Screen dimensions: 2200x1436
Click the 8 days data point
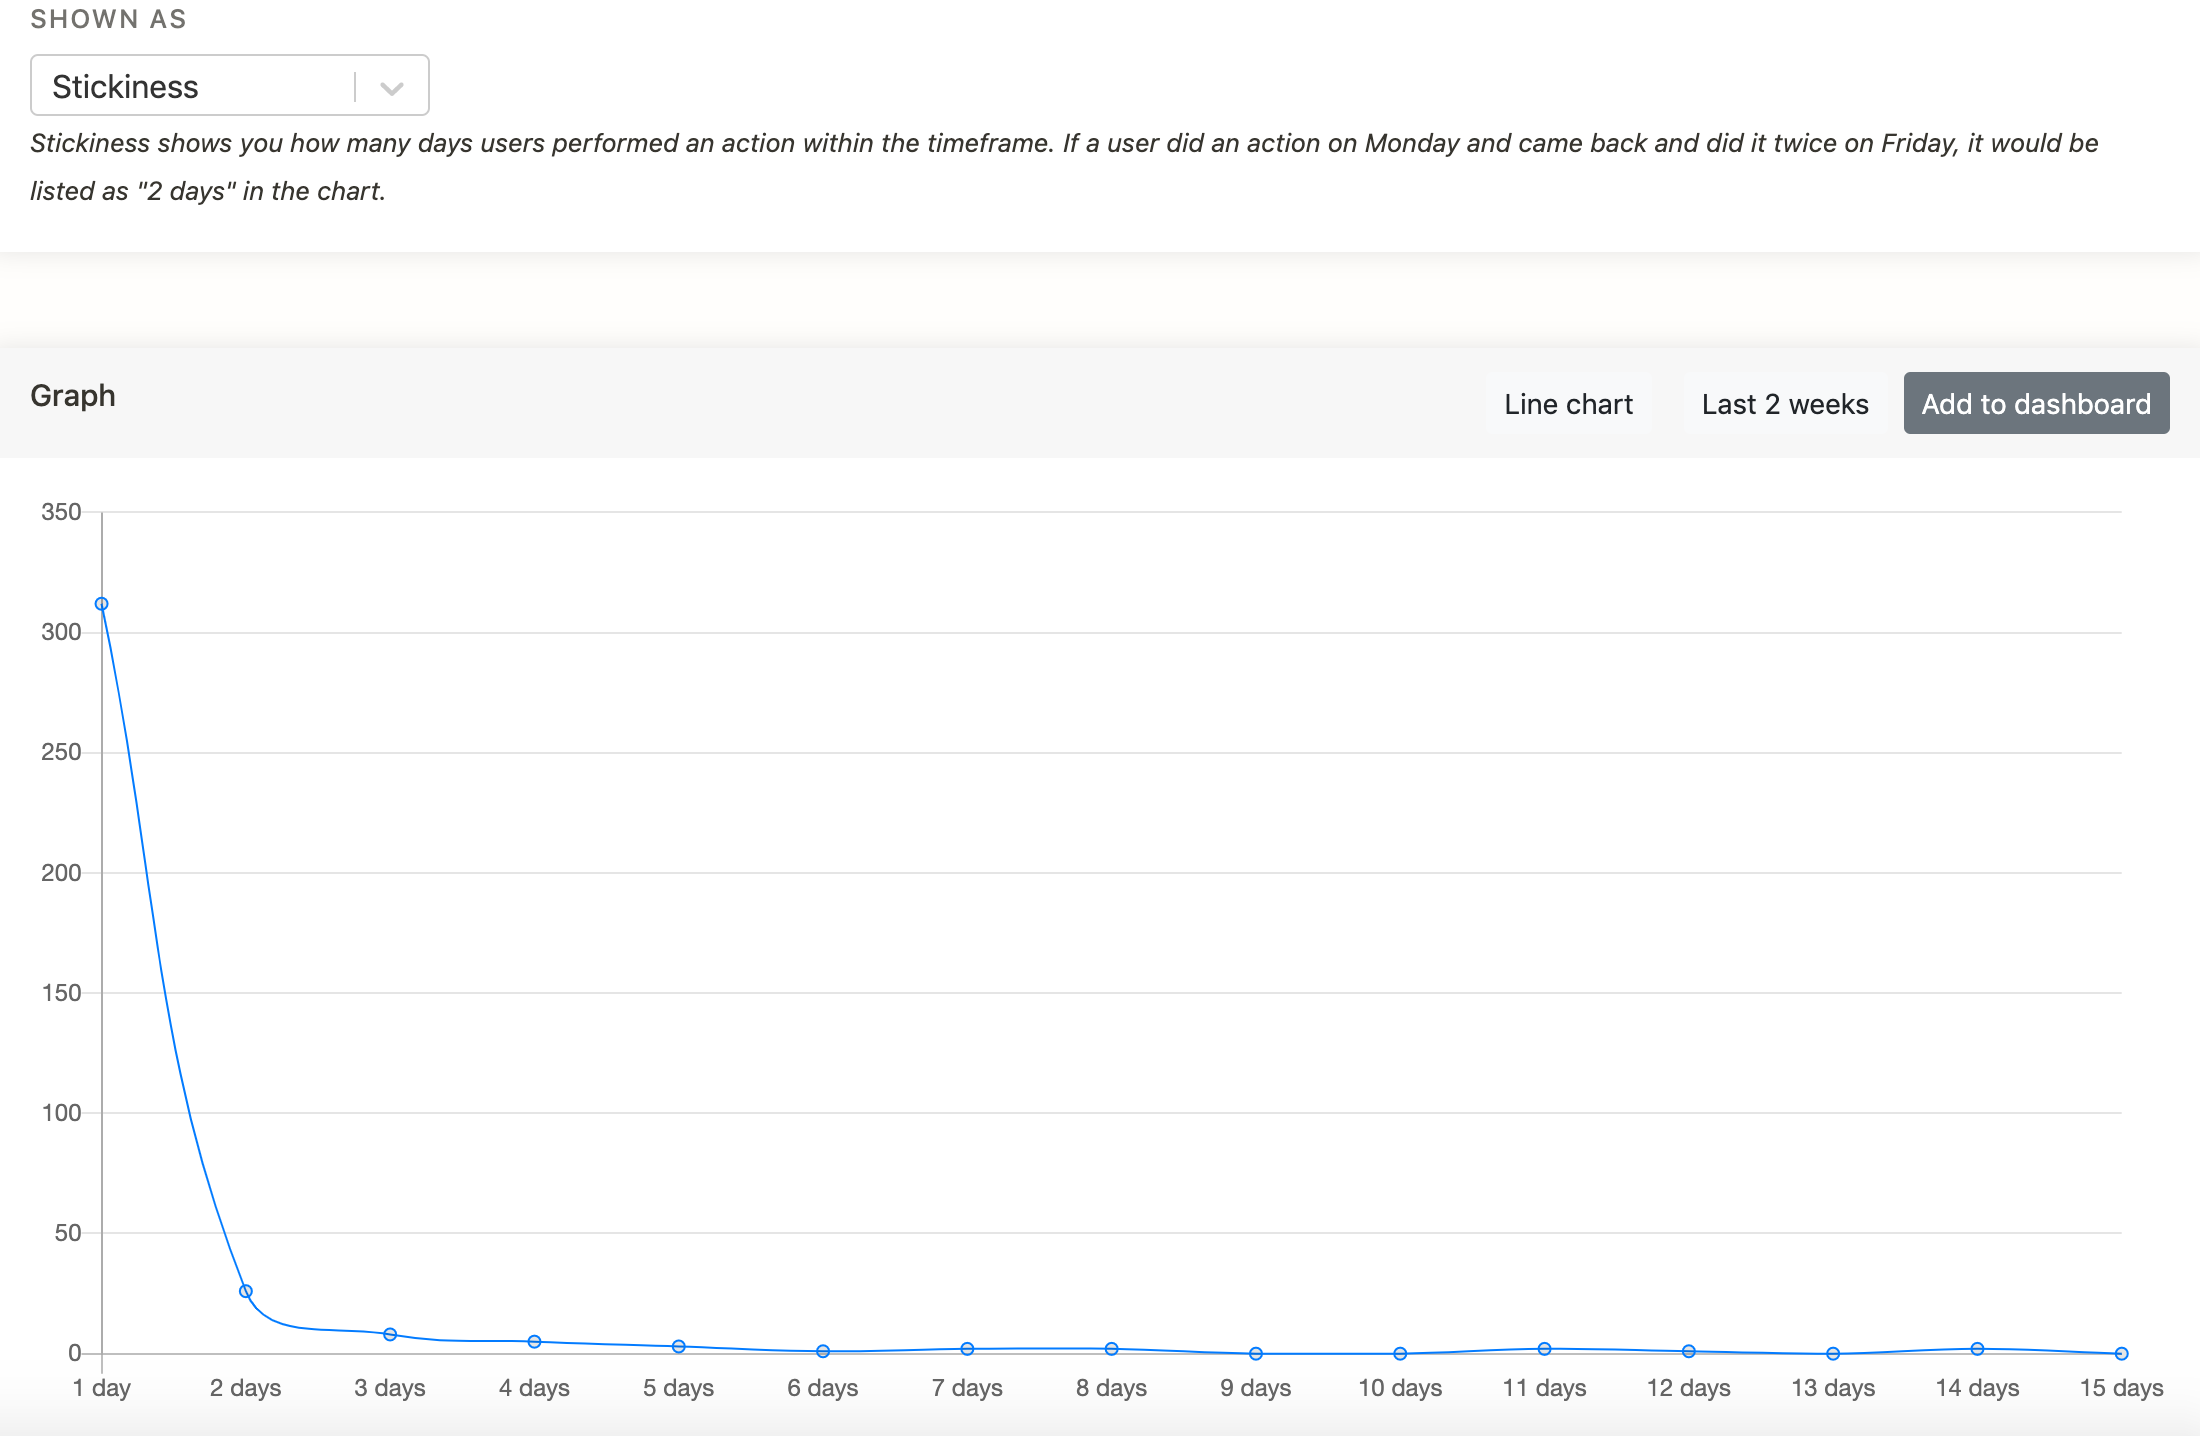click(x=1111, y=1349)
